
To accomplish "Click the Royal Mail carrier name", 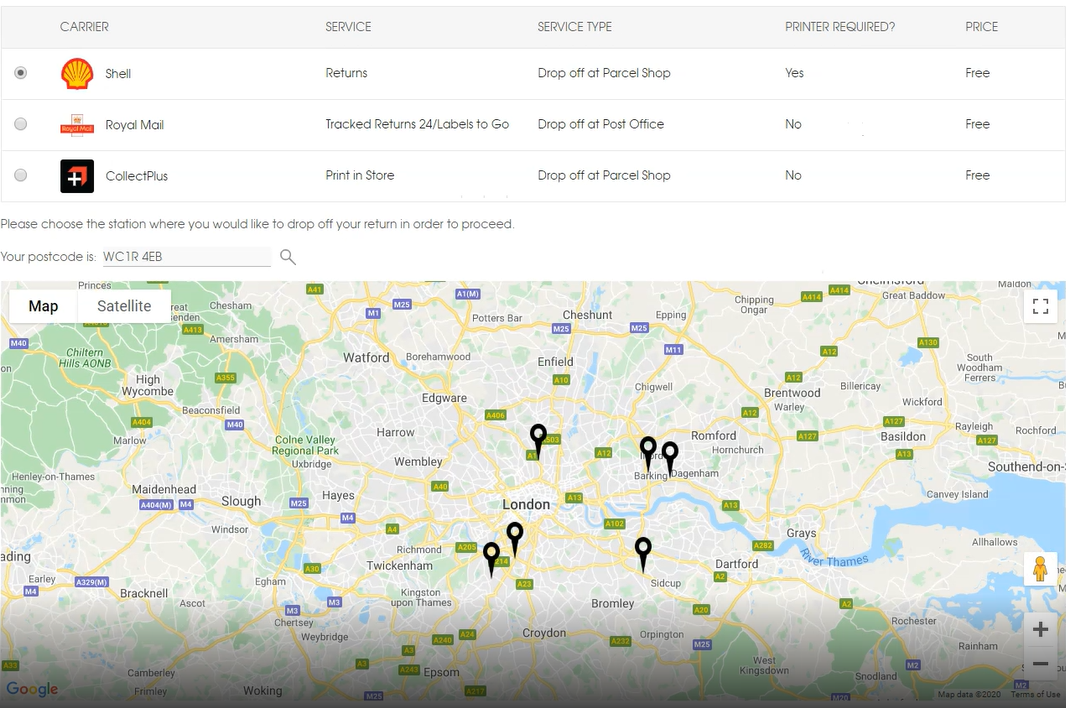I will (135, 125).
